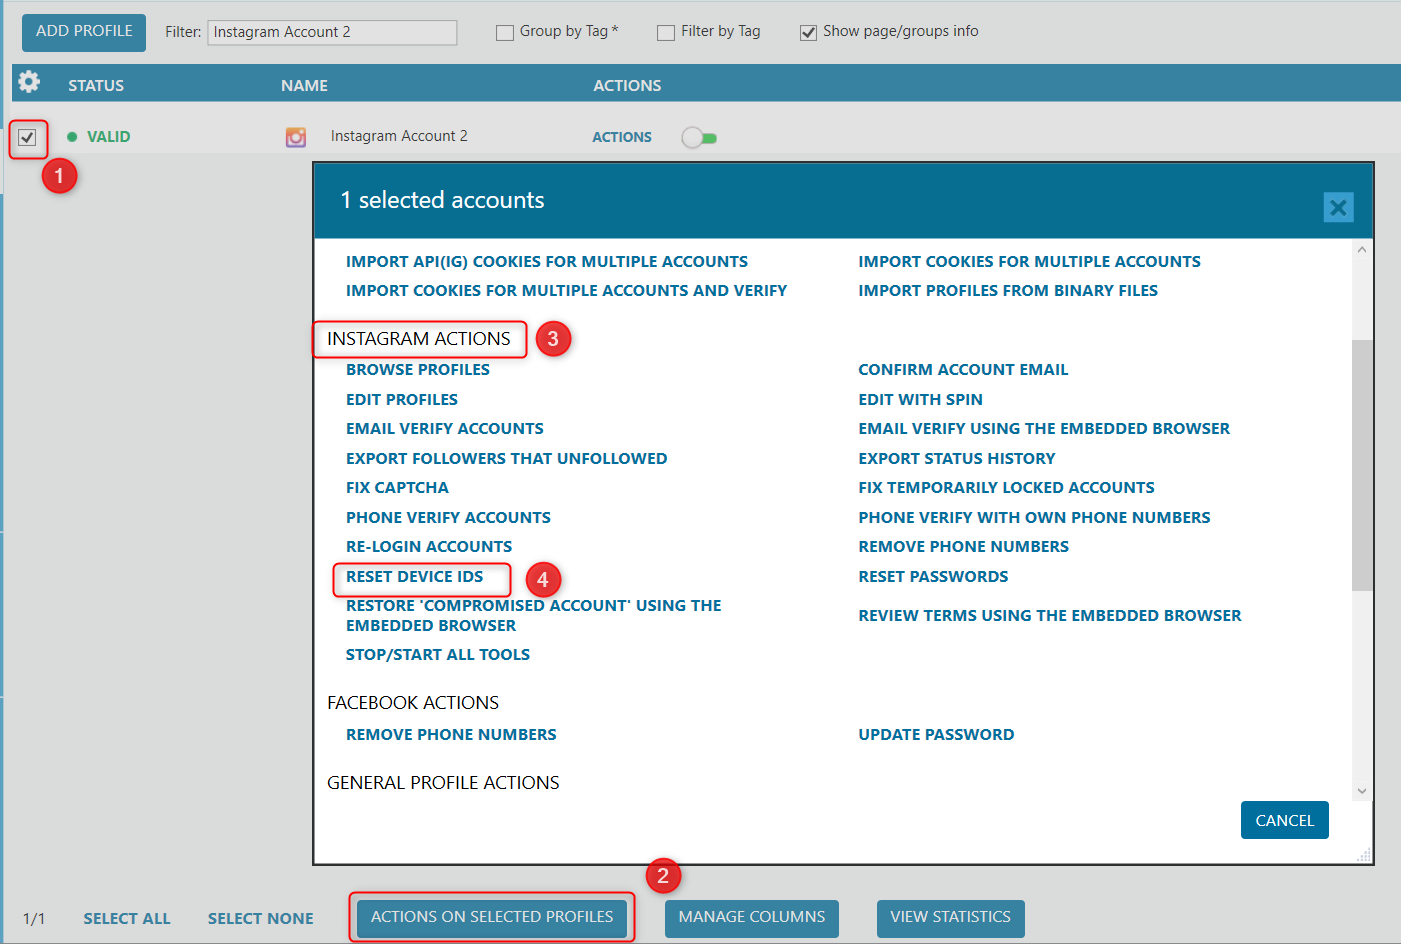Click the STATUS column header
Image resolution: width=1401 pixels, height=944 pixels.
click(x=96, y=86)
